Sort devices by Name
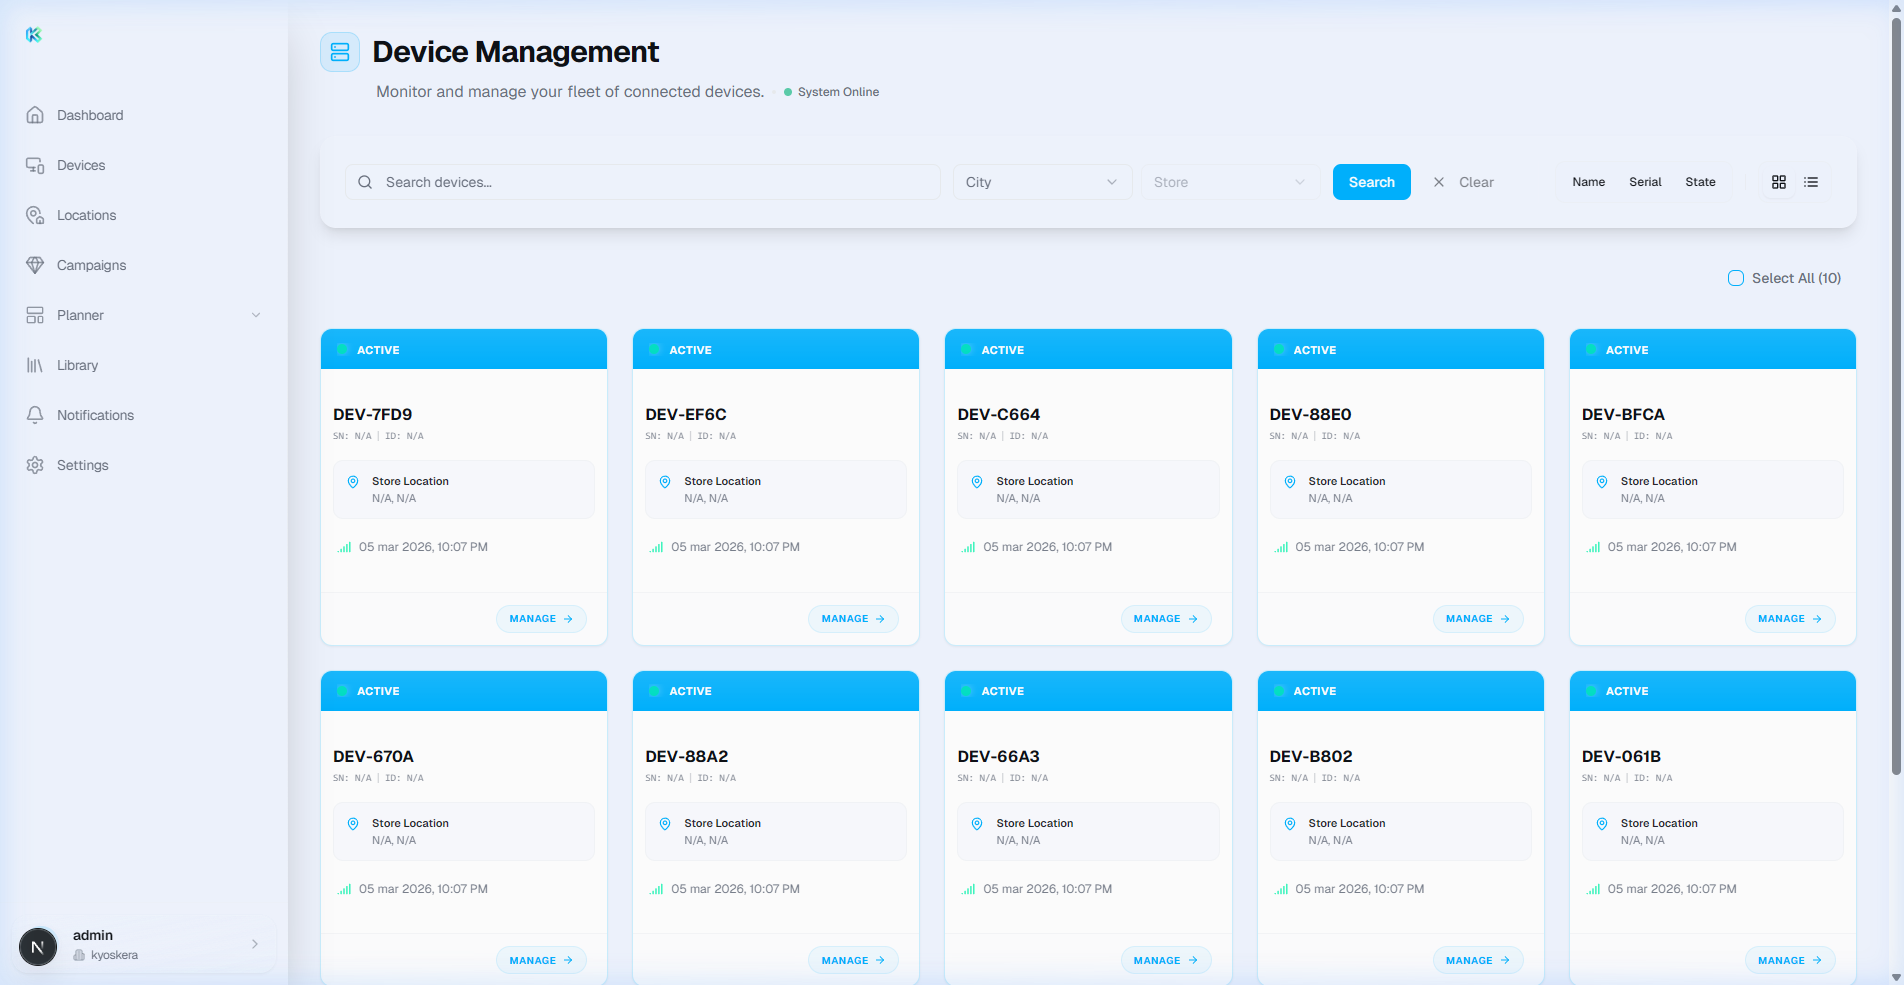The image size is (1904, 985). click(1588, 182)
